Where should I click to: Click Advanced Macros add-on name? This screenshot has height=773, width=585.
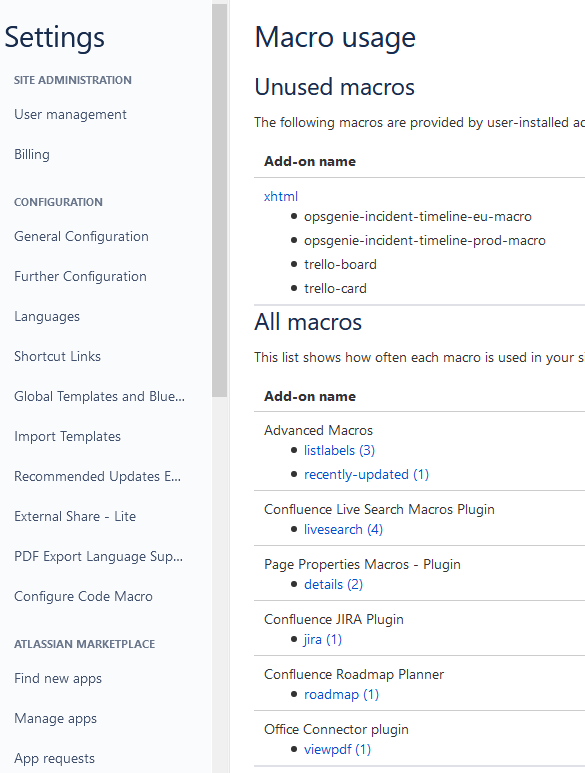(318, 430)
